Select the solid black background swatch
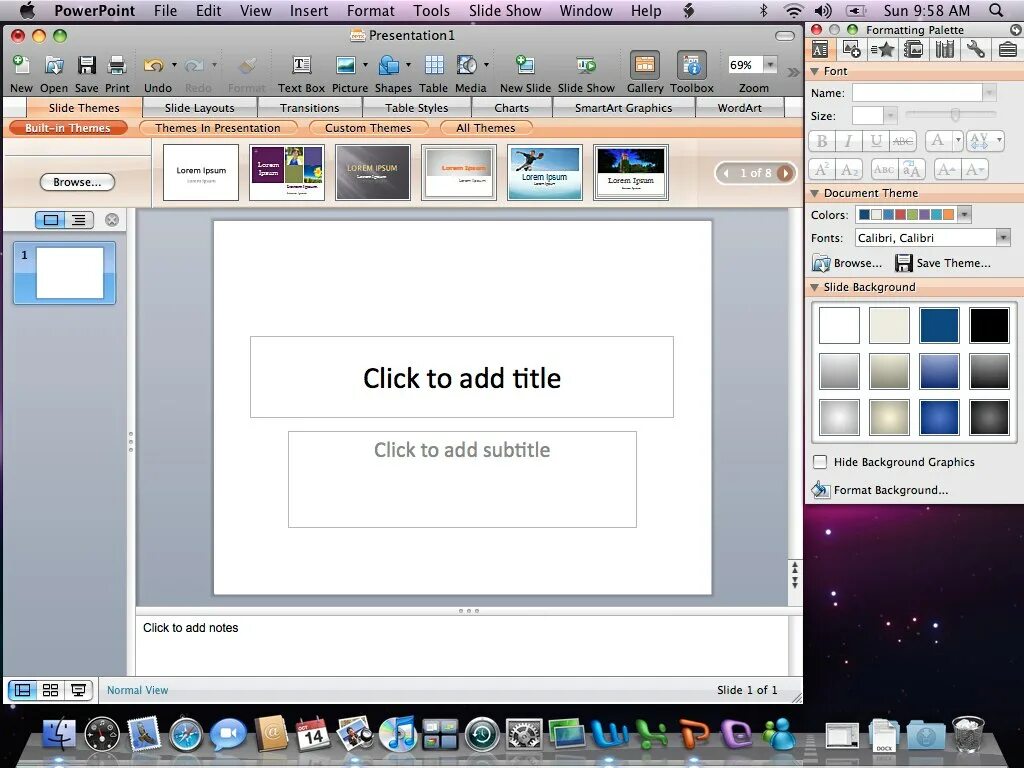1024x768 pixels. 989,325
